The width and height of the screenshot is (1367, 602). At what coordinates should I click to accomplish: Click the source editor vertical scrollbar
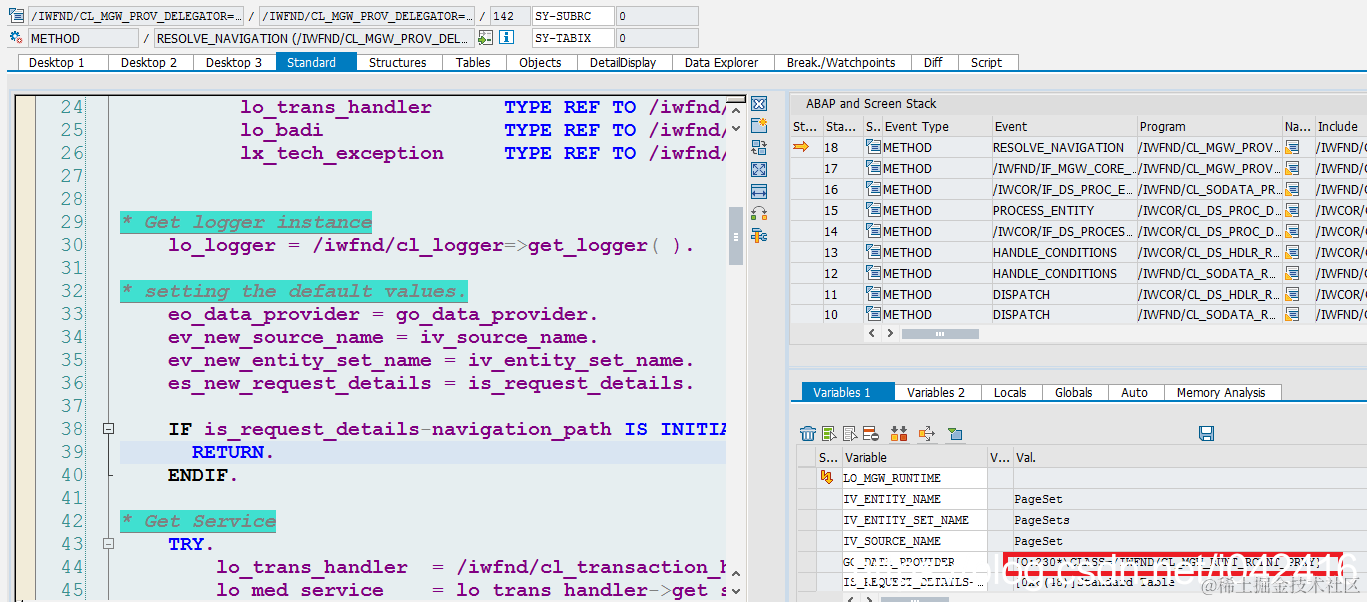click(x=736, y=236)
